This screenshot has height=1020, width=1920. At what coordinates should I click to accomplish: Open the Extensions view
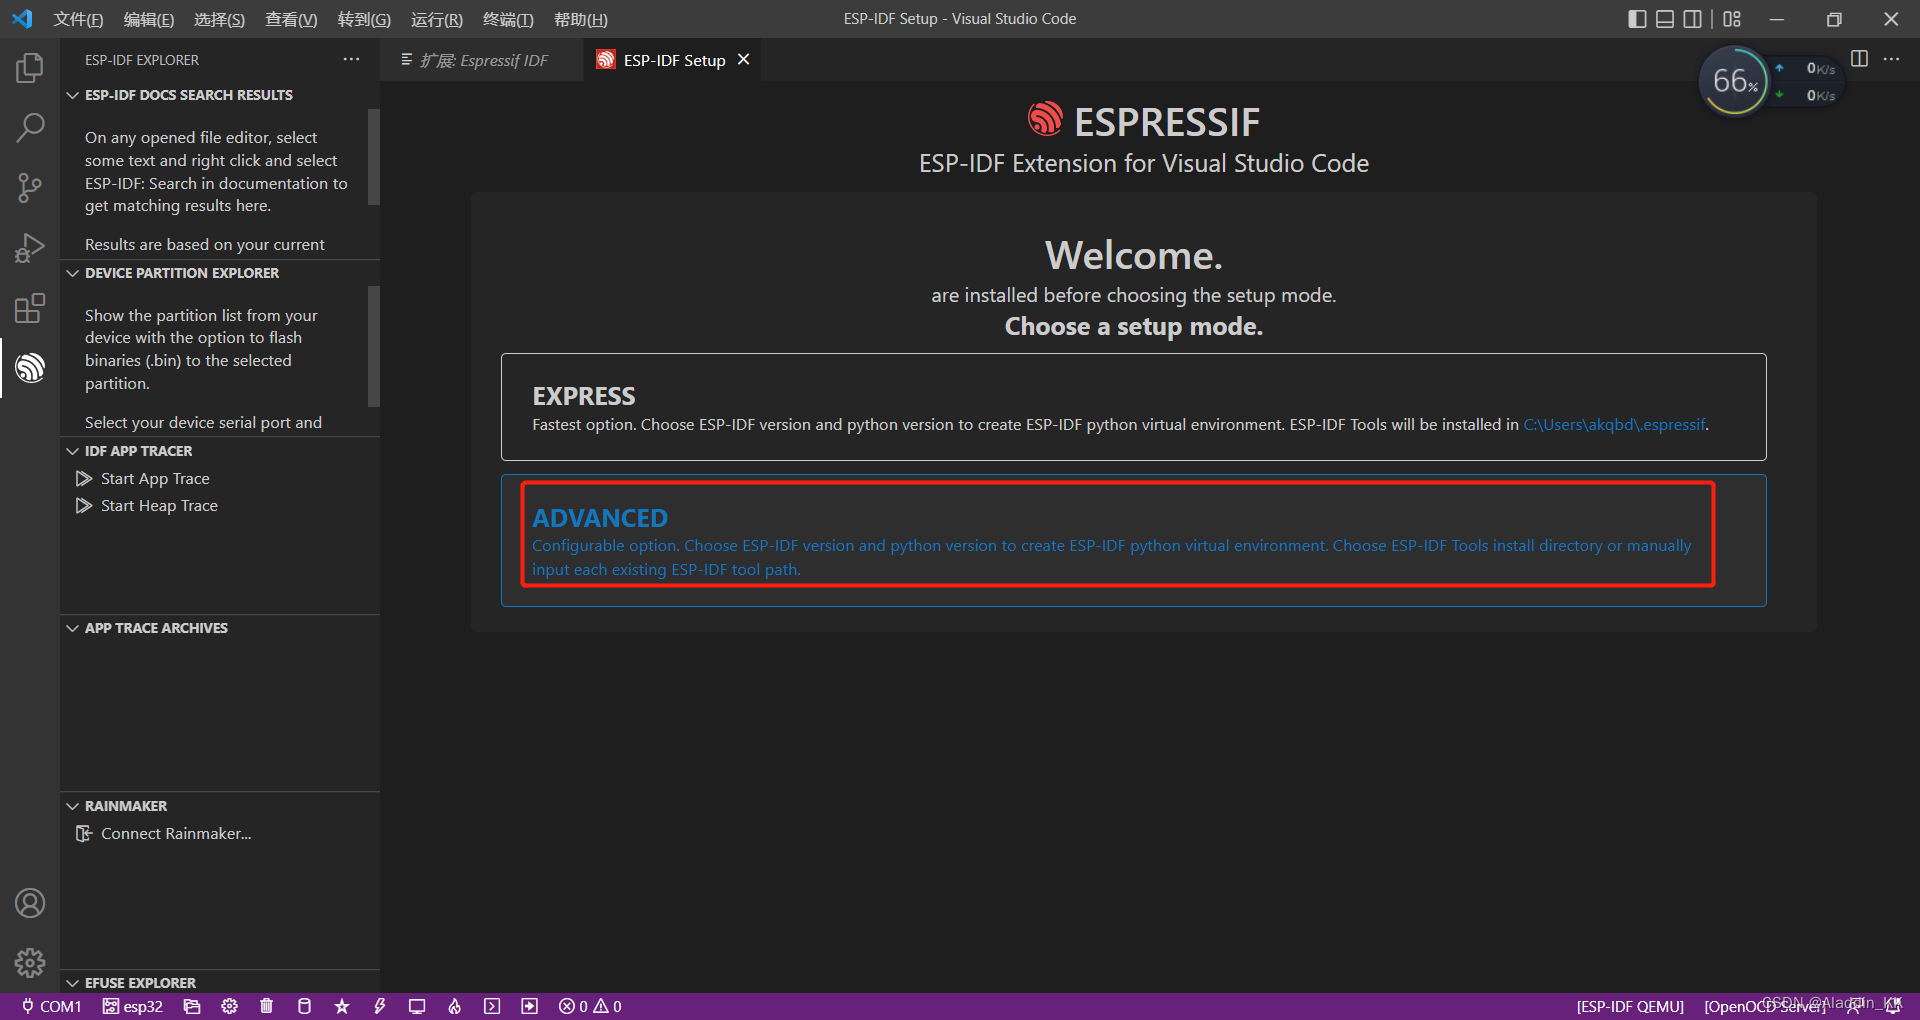[x=30, y=308]
